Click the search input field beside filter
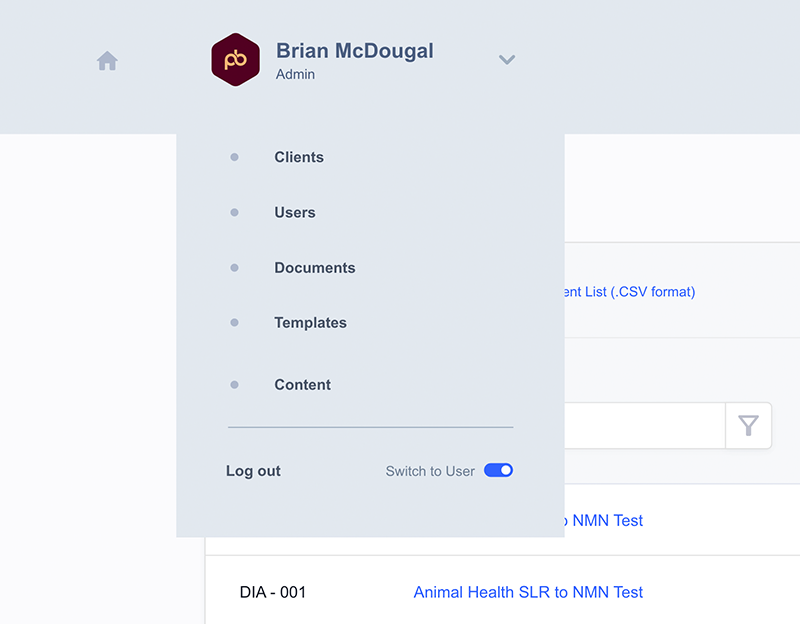Viewport: 800px width, 624px height. (645, 426)
